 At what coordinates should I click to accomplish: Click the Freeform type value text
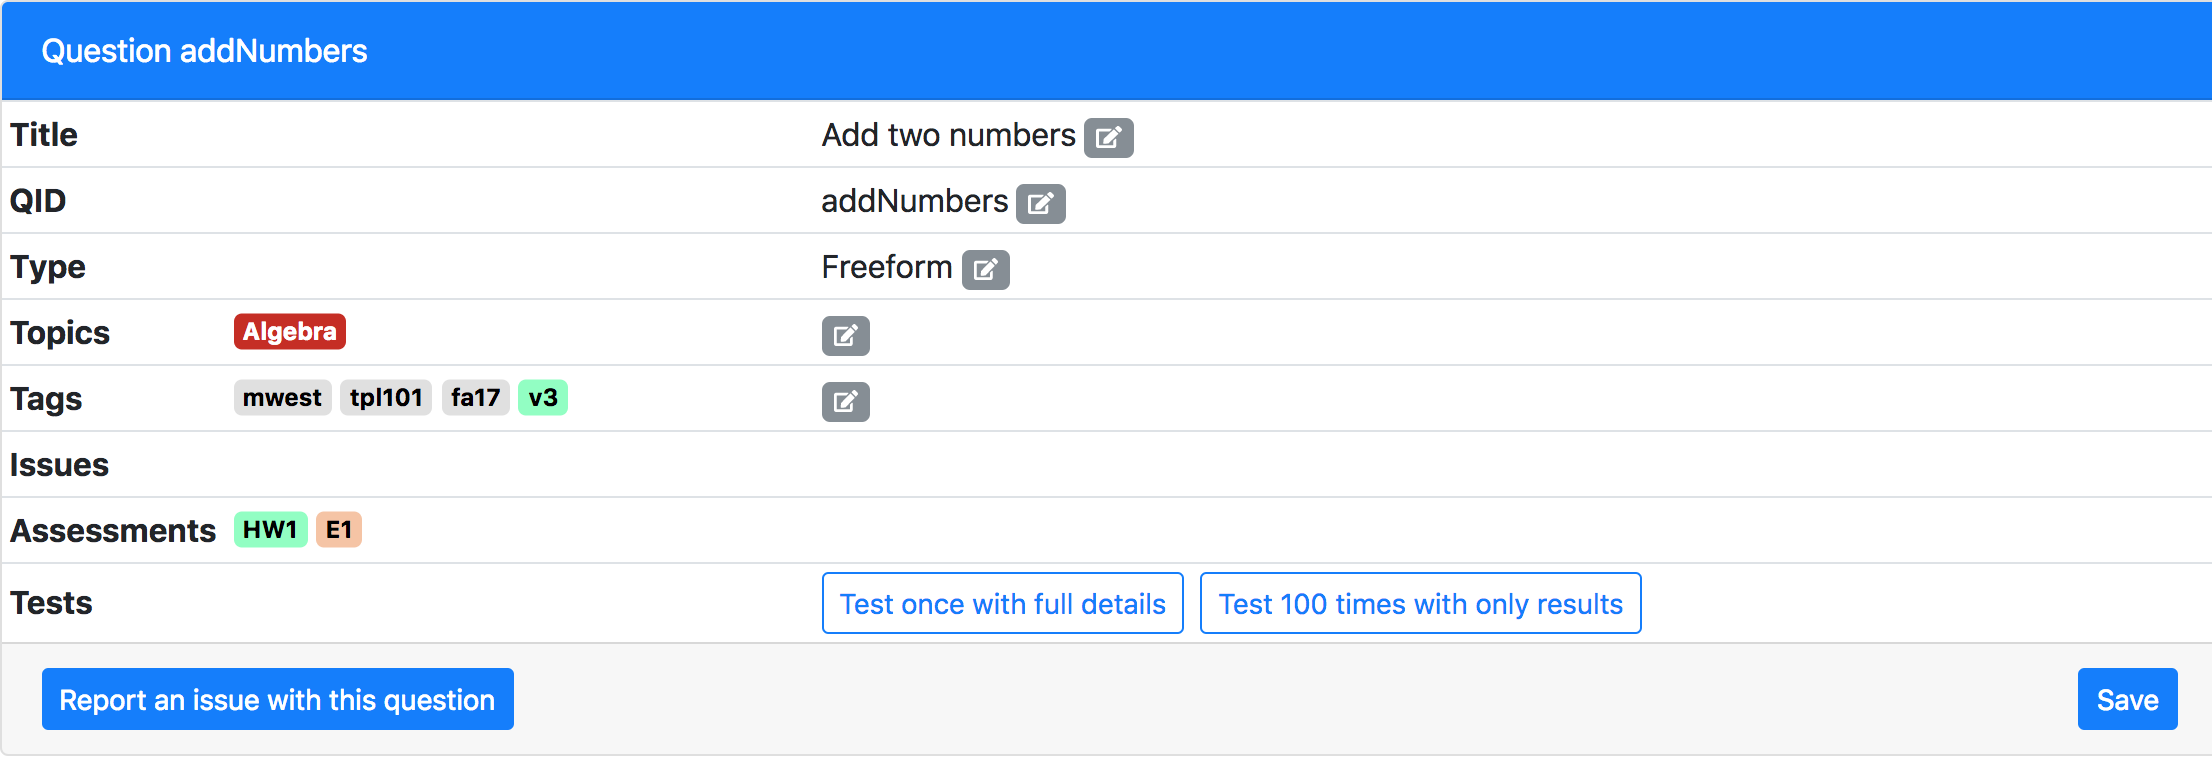click(886, 267)
